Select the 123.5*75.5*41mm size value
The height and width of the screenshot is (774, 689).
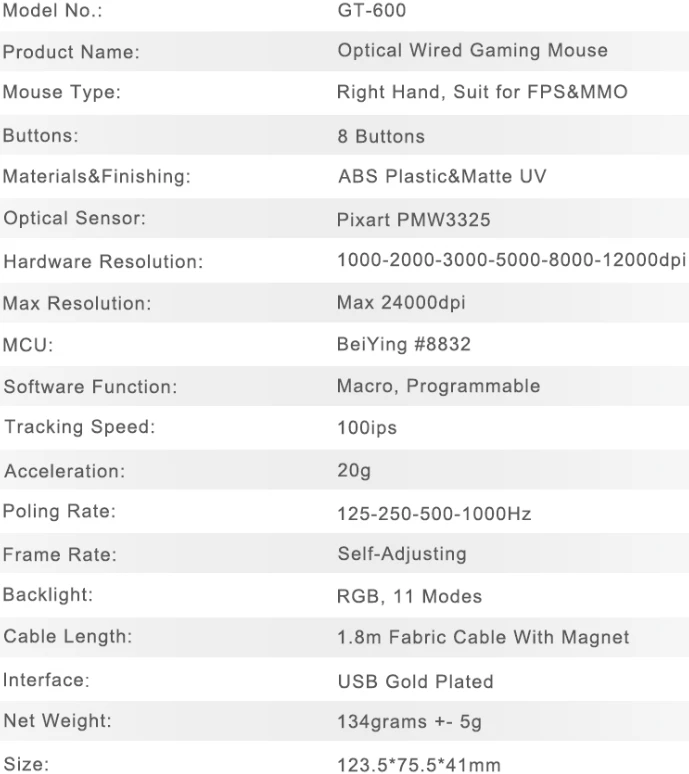(419, 765)
